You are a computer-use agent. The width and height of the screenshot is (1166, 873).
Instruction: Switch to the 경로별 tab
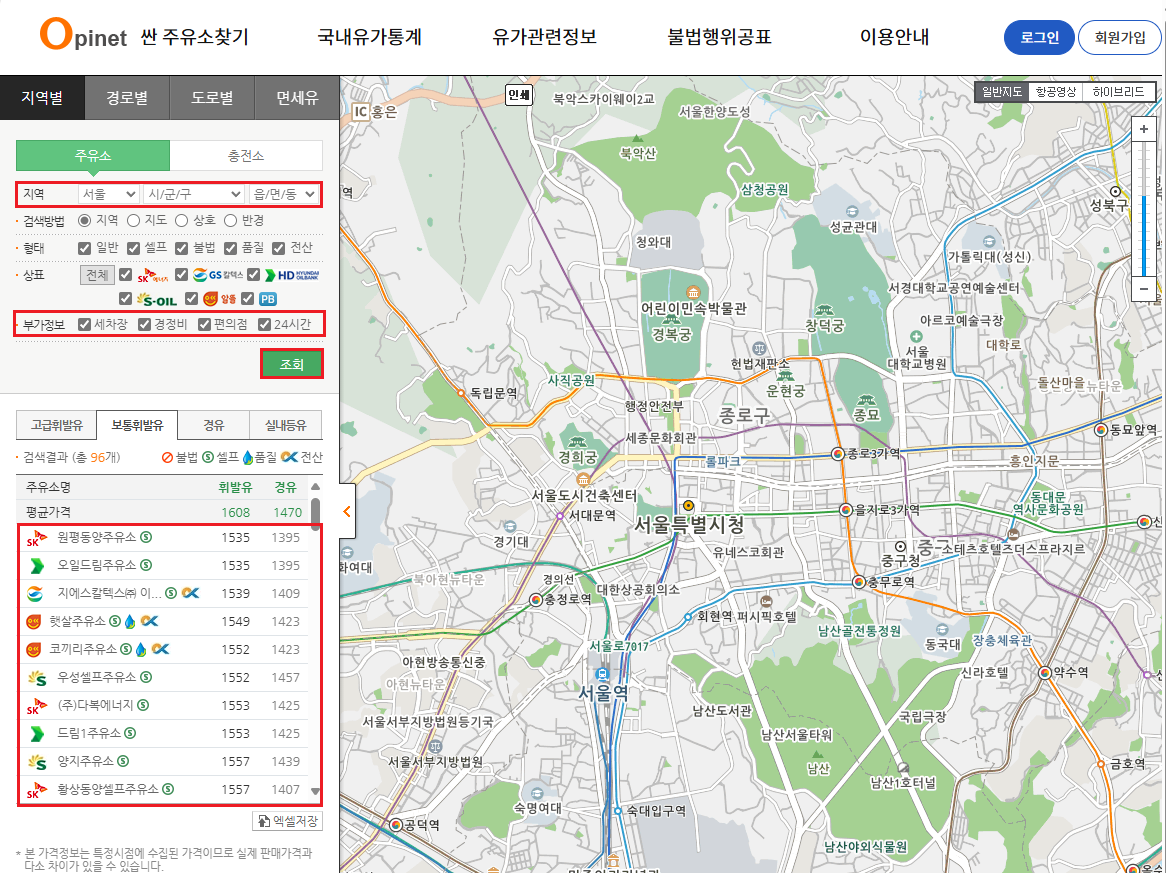[127, 97]
